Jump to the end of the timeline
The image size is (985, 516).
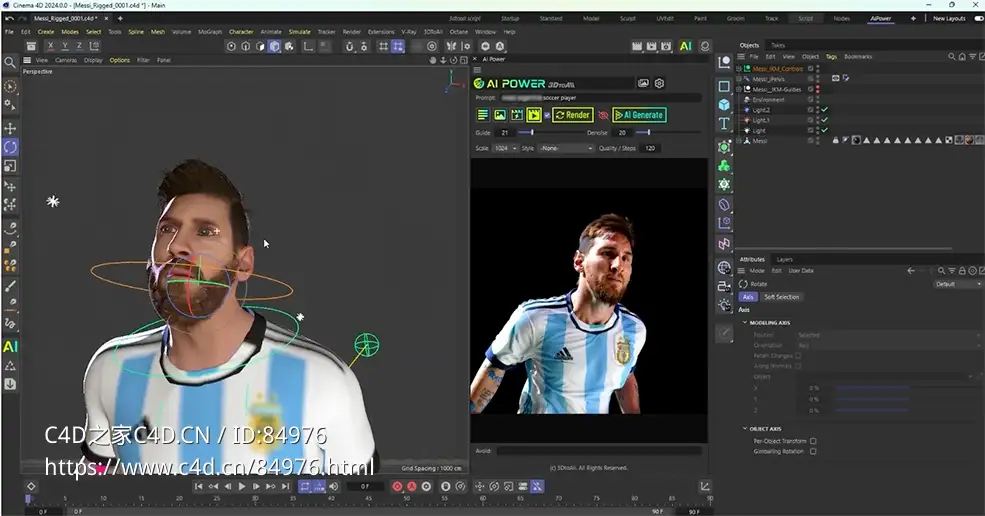(286, 486)
